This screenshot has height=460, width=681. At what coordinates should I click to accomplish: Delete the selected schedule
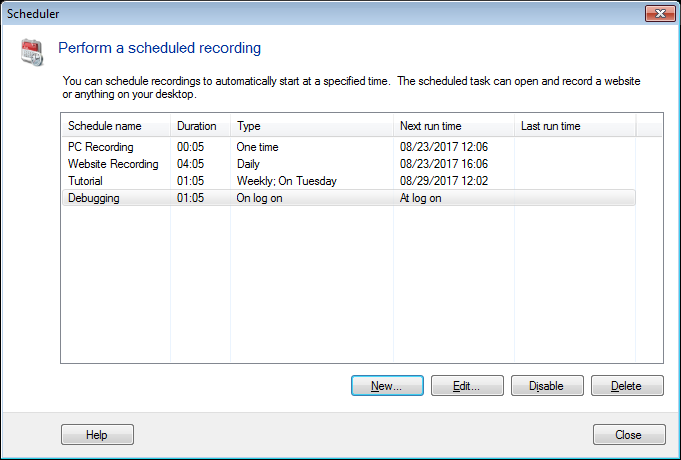[x=628, y=386]
